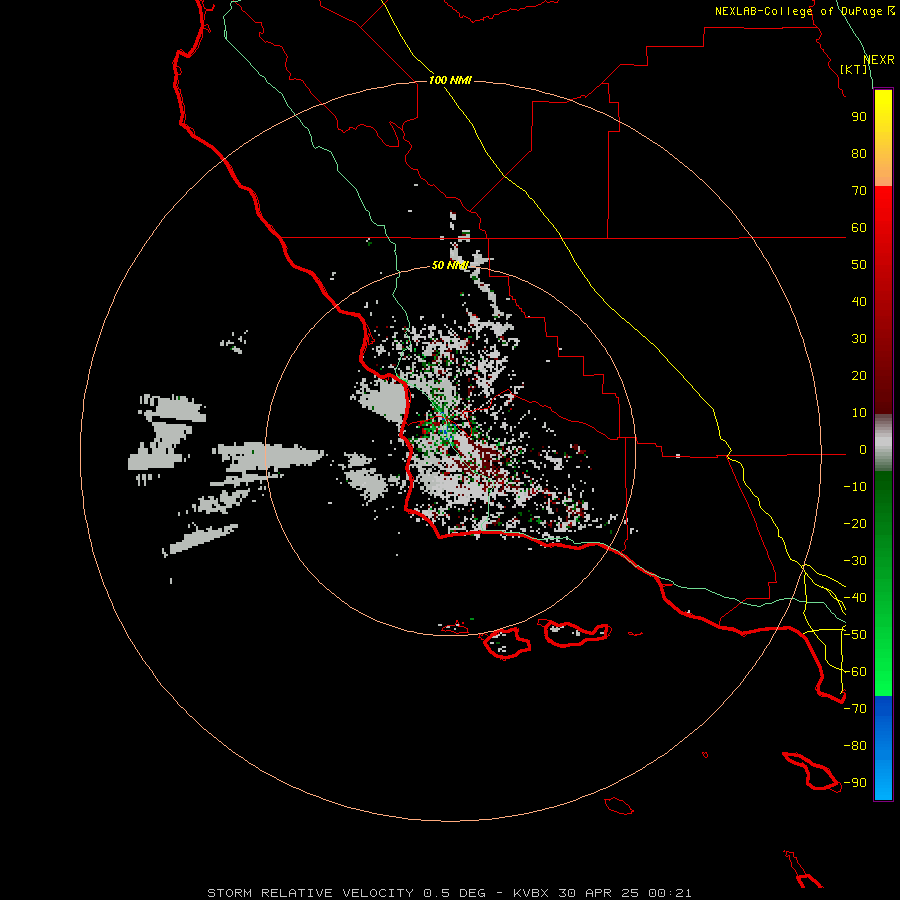Click the 90 value on velocity scale
Image resolution: width=900 pixels, height=900 pixels.
[x=859, y=117]
